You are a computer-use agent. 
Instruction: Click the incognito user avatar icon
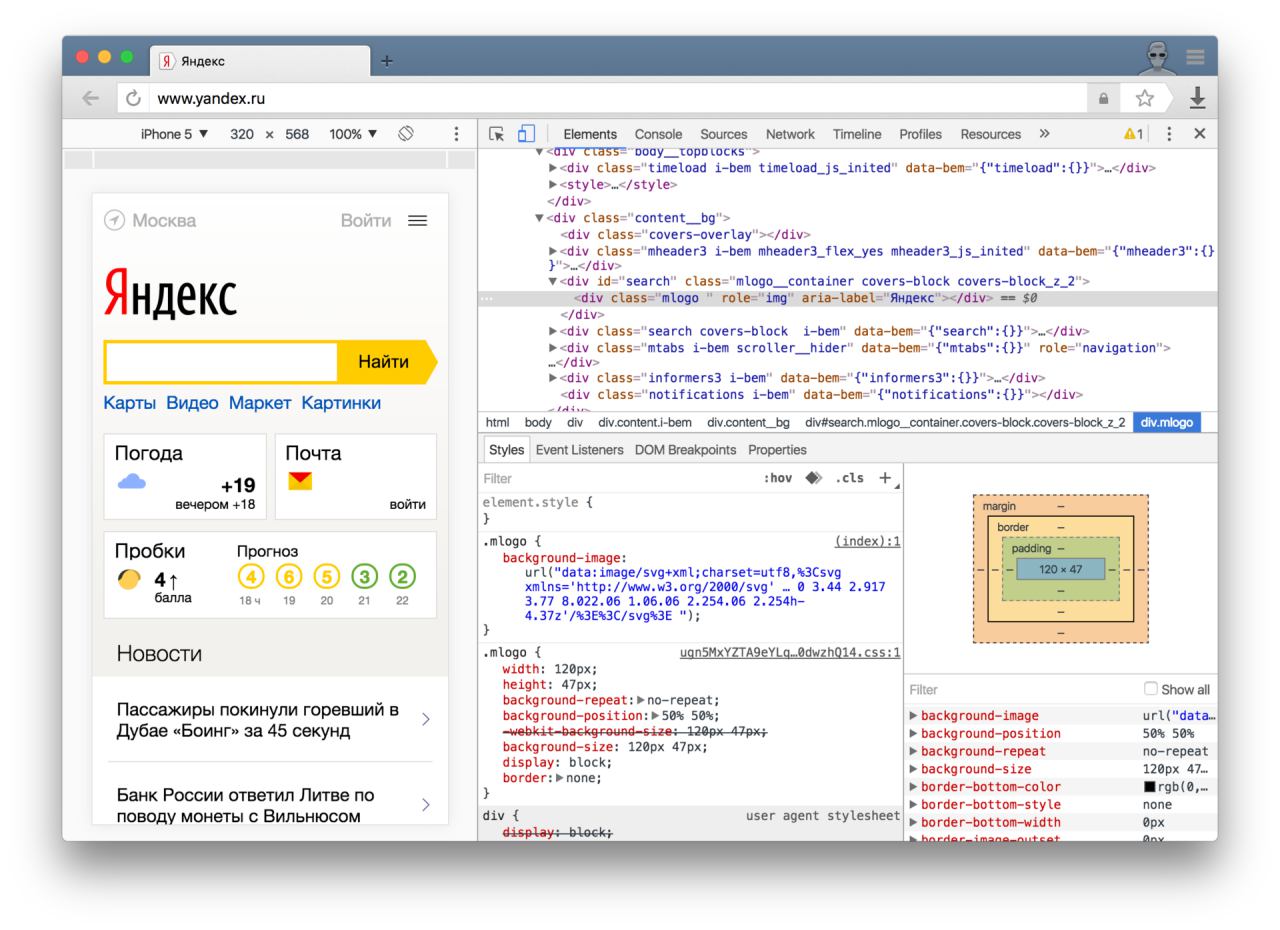1157,57
